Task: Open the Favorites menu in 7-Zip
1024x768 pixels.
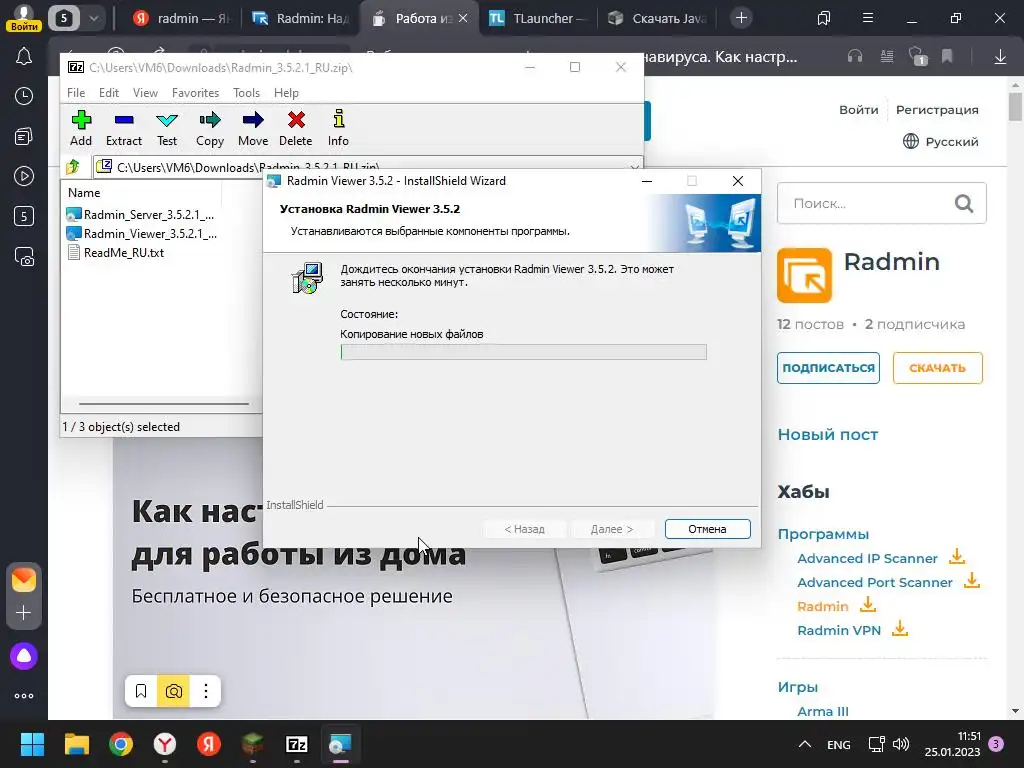Action: tap(195, 93)
